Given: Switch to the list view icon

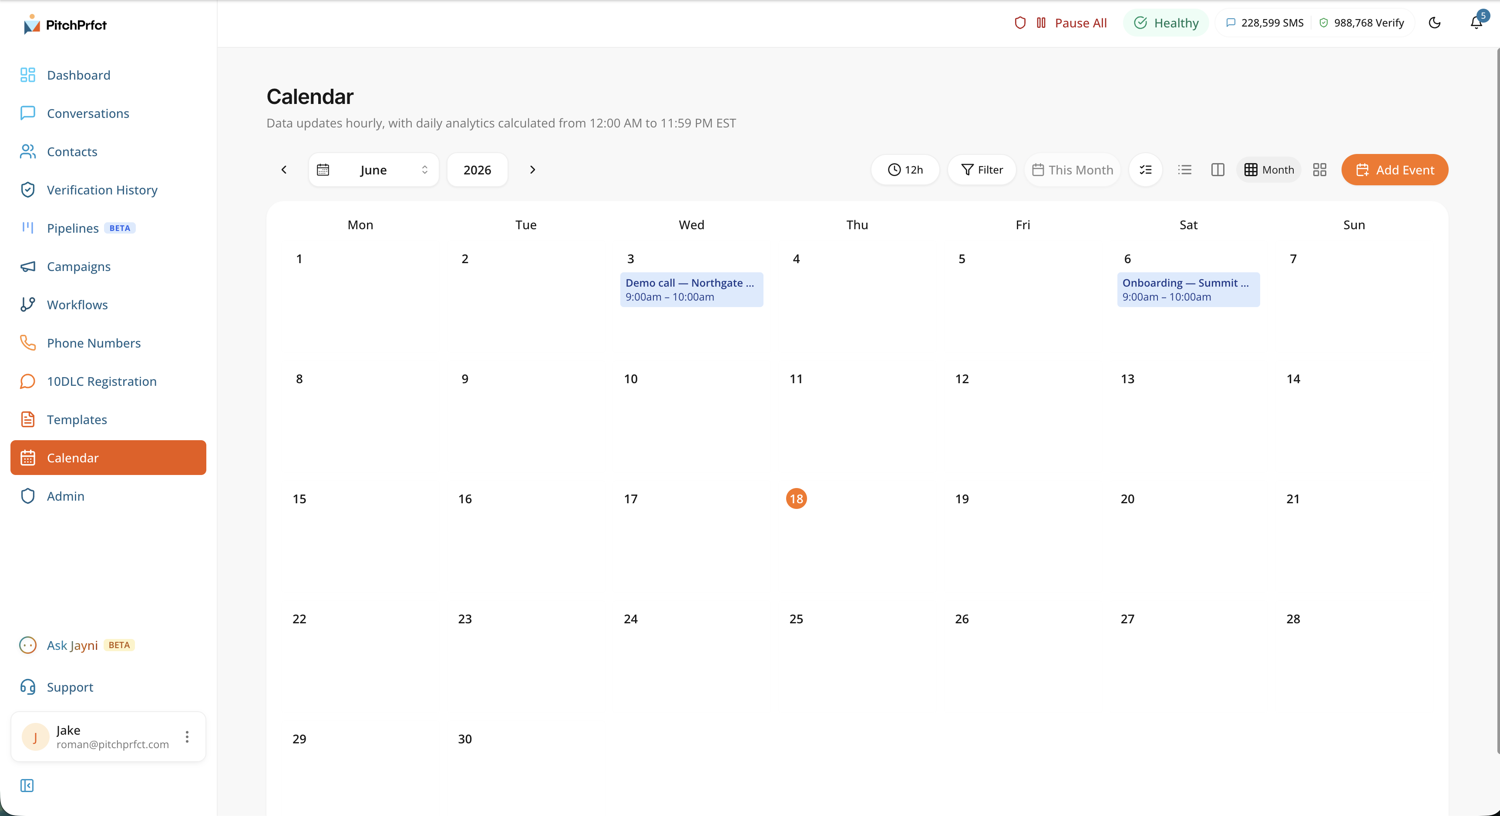Looking at the screenshot, I should tap(1185, 170).
